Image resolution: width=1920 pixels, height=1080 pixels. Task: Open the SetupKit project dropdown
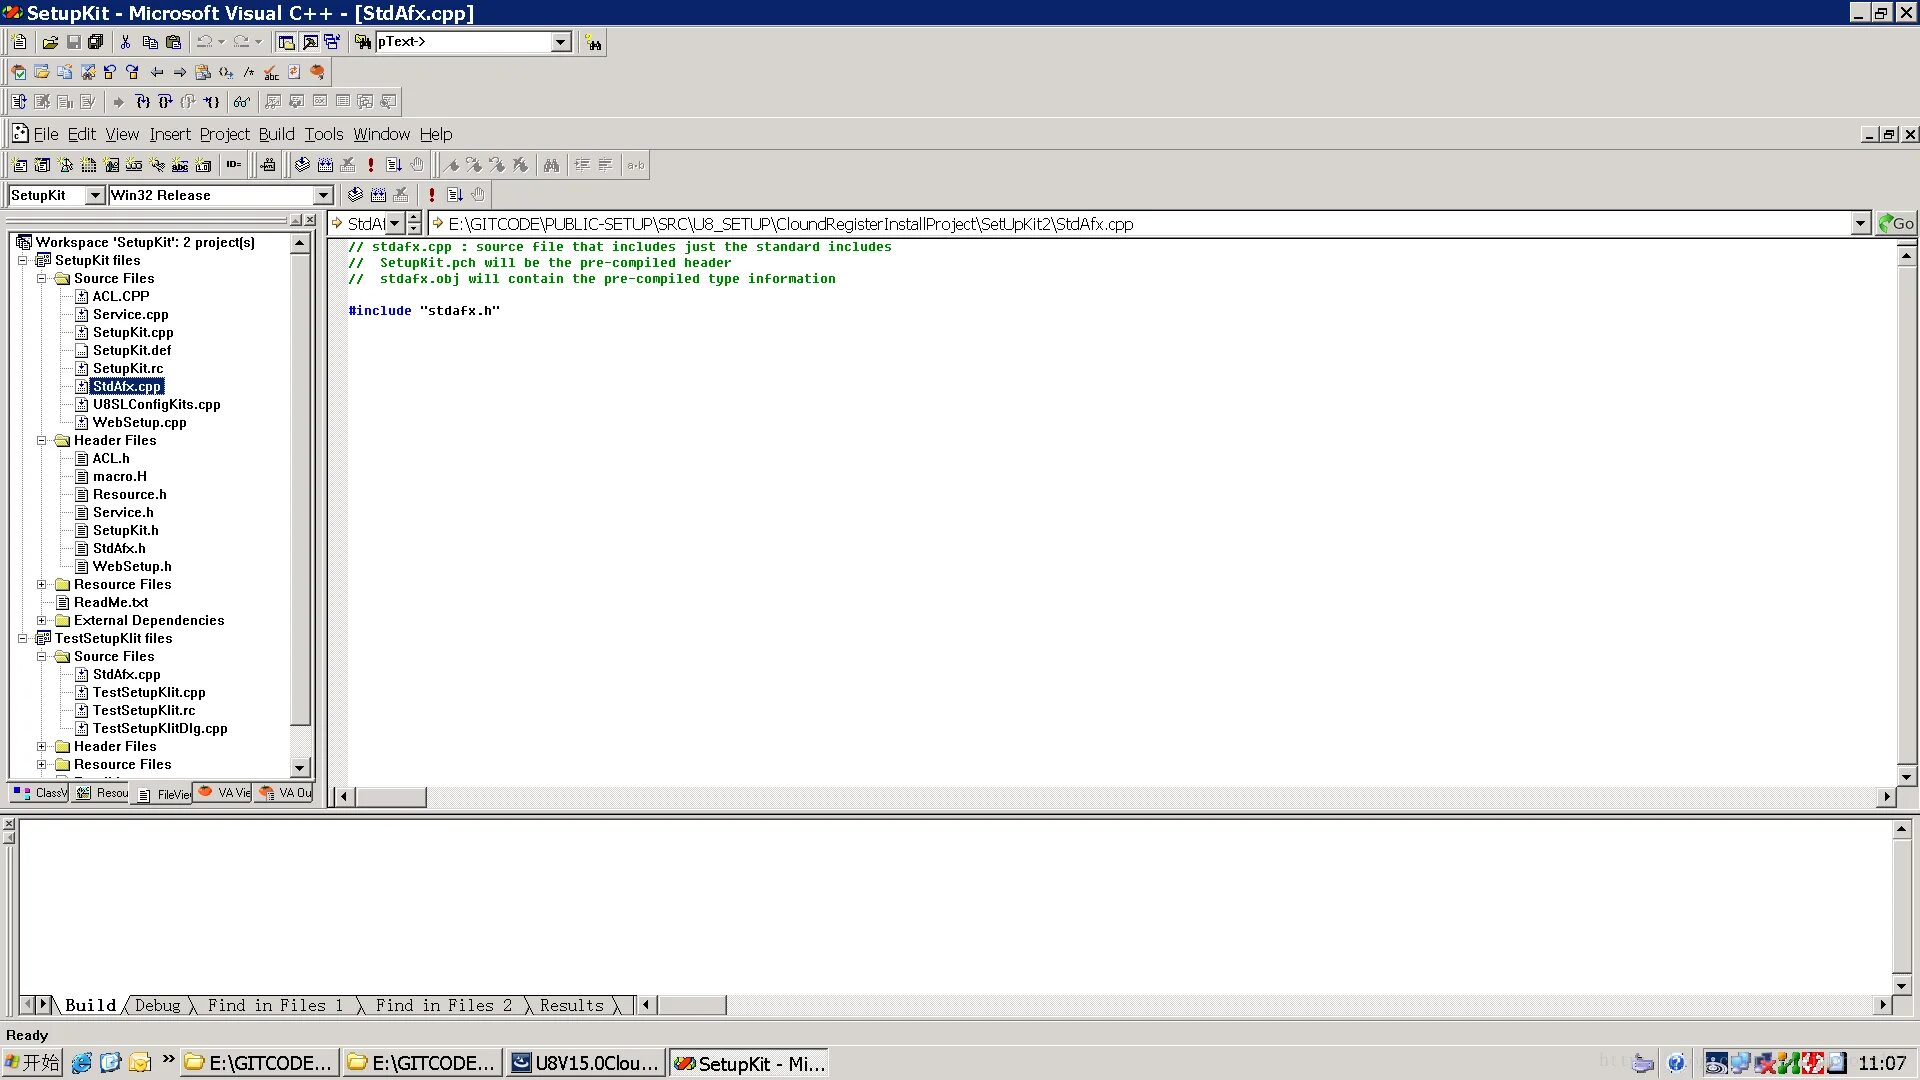pyautogui.click(x=95, y=195)
